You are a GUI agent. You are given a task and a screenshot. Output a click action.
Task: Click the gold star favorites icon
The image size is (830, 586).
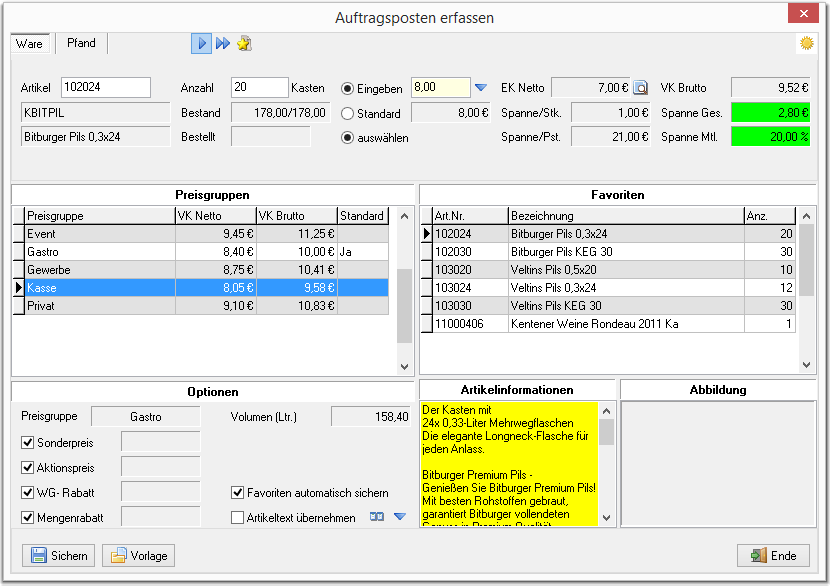pos(244,43)
